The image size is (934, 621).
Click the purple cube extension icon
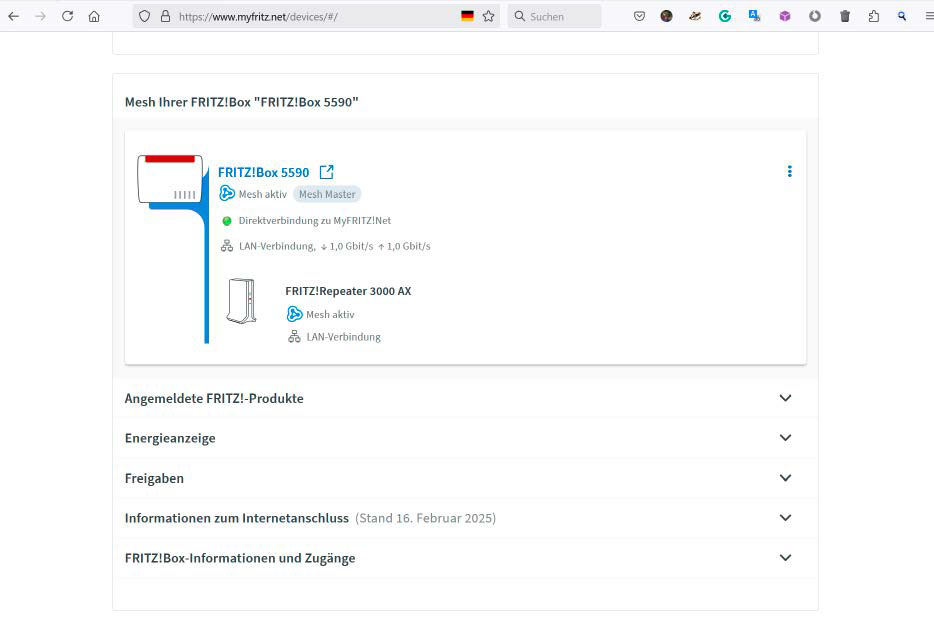pos(785,16)
